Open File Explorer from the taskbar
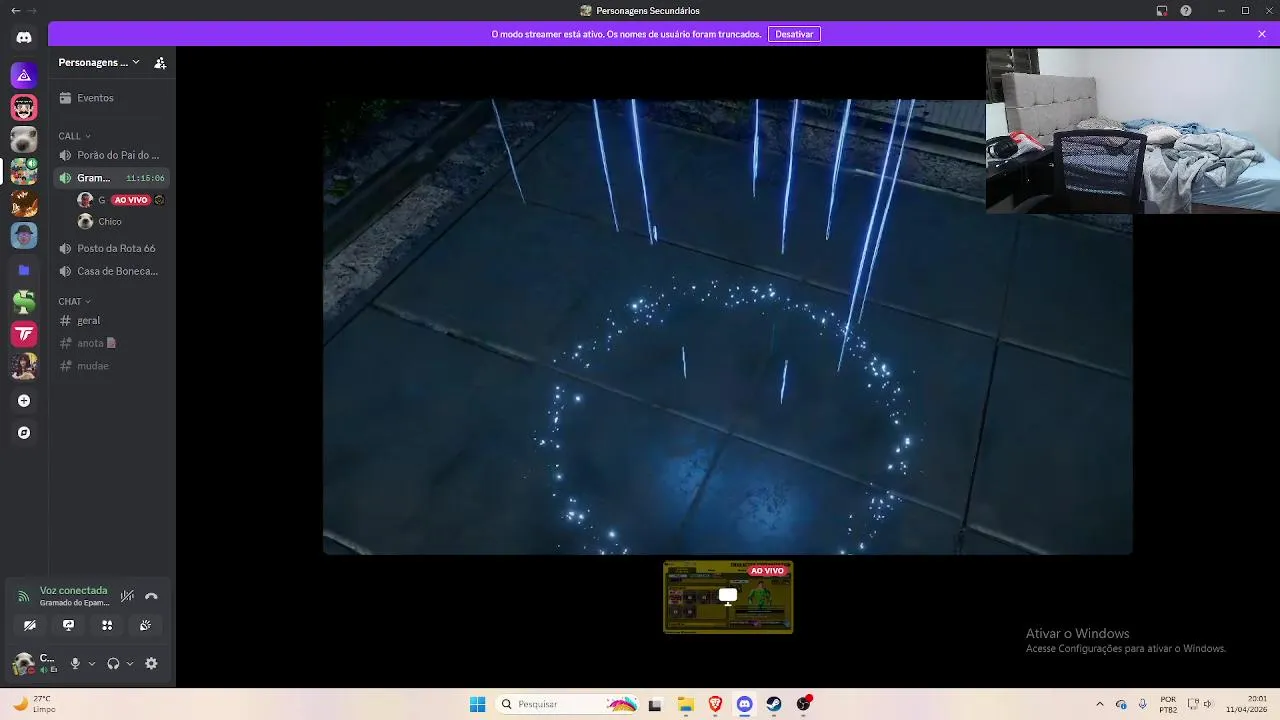1280x720 pixels. tap(686, 704)
